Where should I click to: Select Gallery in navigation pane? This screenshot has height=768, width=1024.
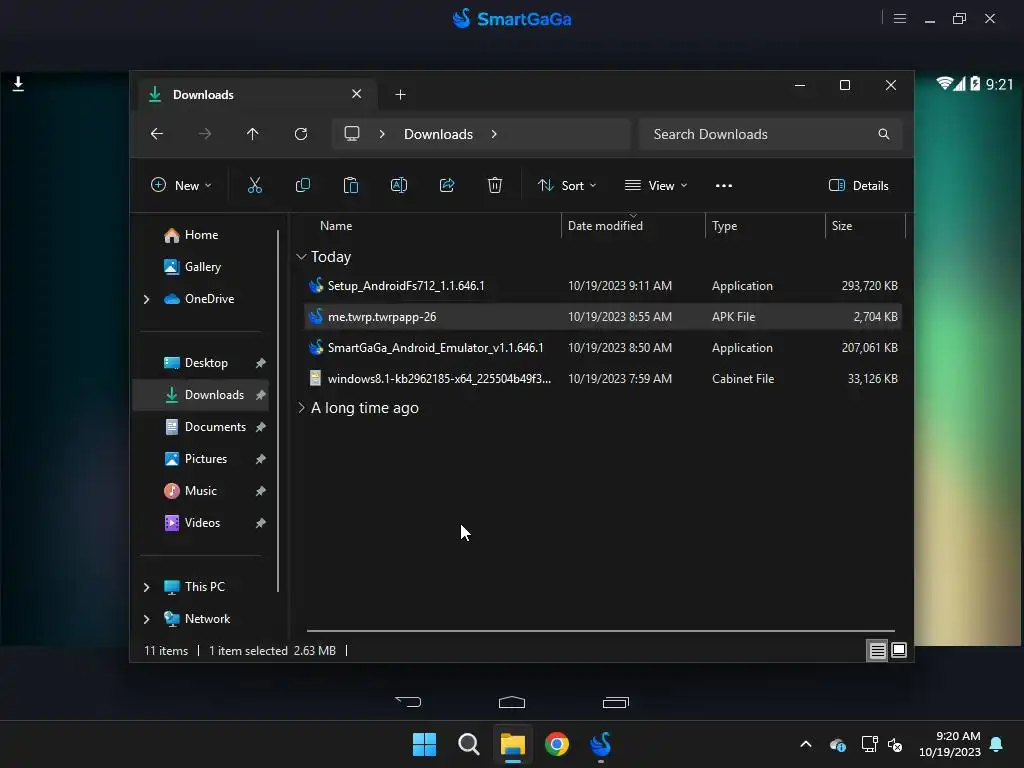[x=202, y=266]
